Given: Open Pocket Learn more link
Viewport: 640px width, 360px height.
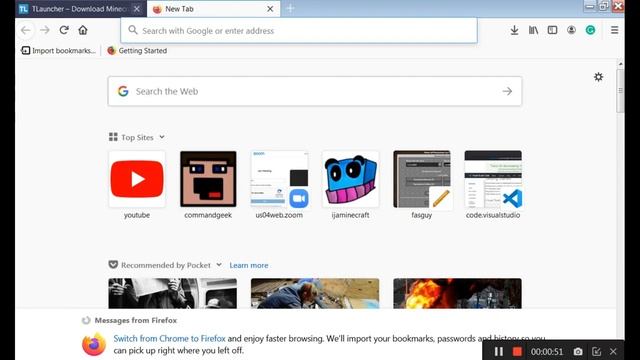Looking at the screenshot, I should coord(249,265).
